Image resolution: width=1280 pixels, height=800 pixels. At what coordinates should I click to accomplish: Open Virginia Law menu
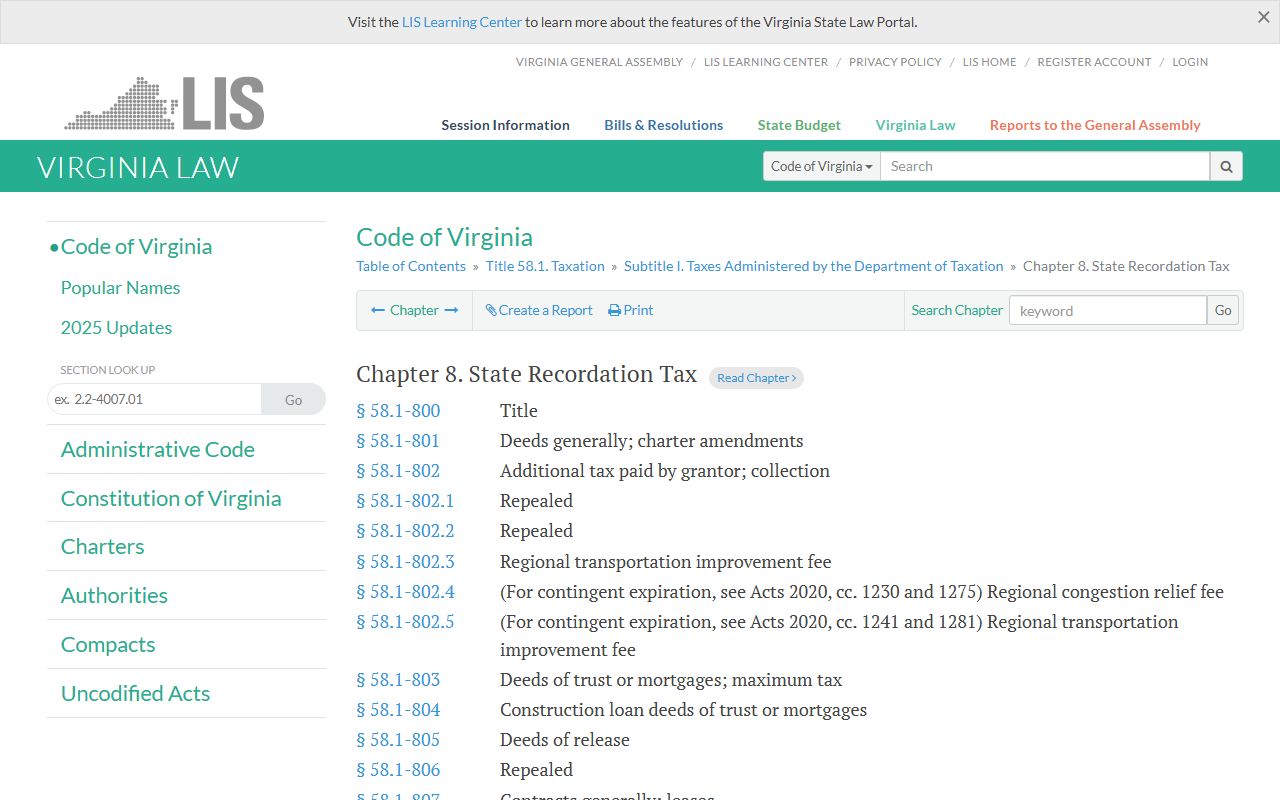coord(915,125)
